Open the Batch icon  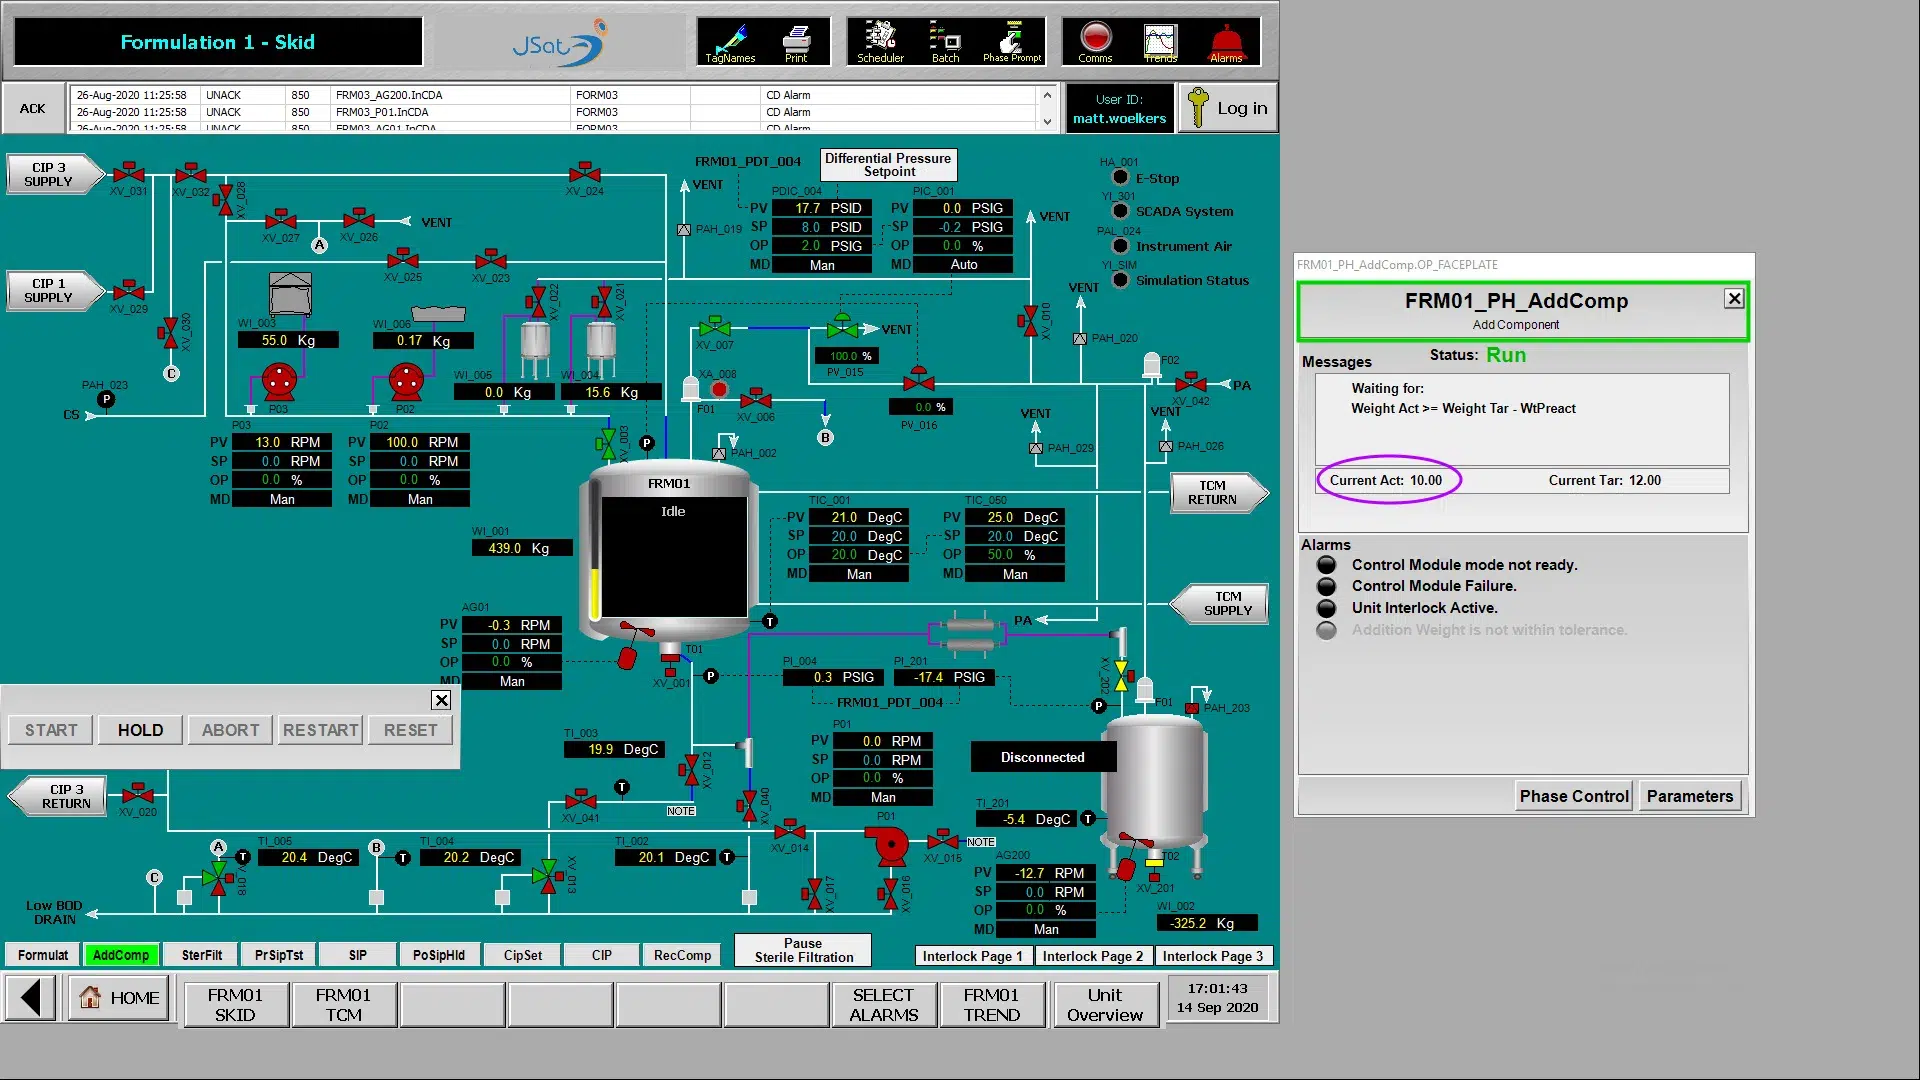pyautogui.click(x=945, y=41)
